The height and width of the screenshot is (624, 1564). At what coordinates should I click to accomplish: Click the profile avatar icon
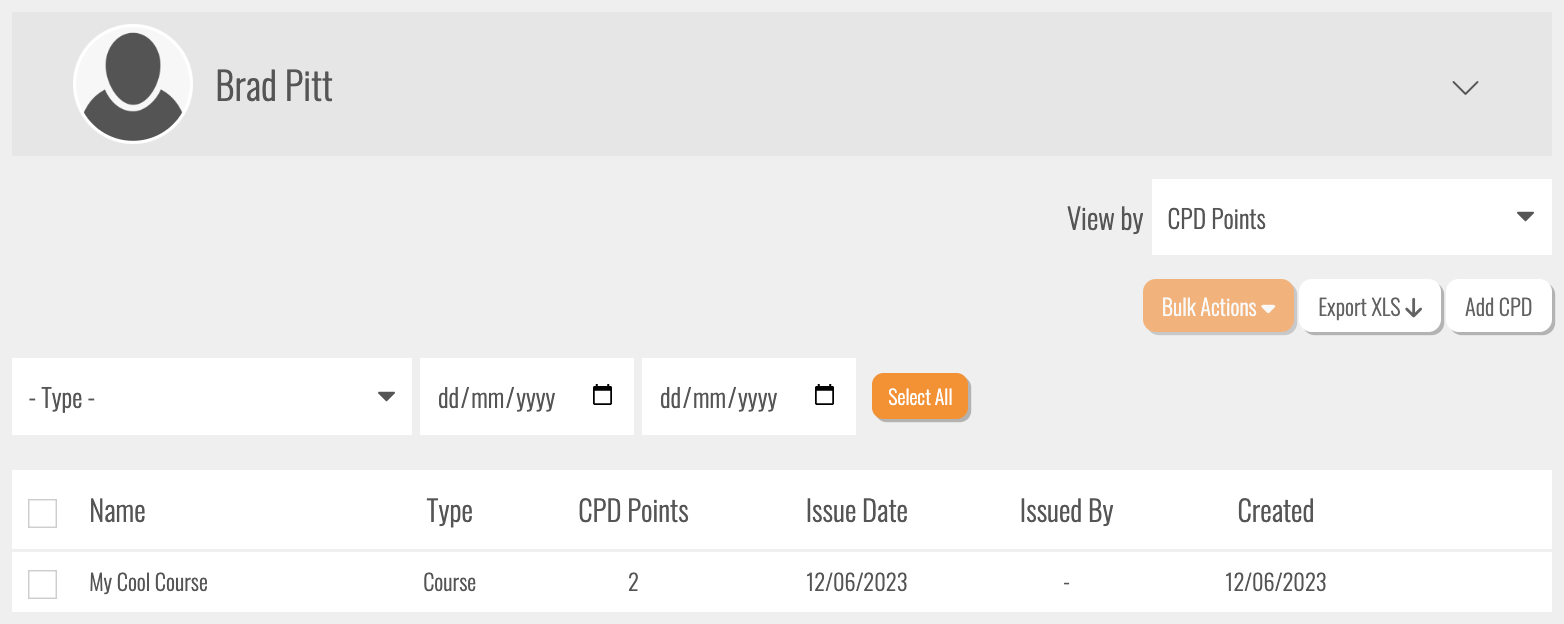point(133,84)
